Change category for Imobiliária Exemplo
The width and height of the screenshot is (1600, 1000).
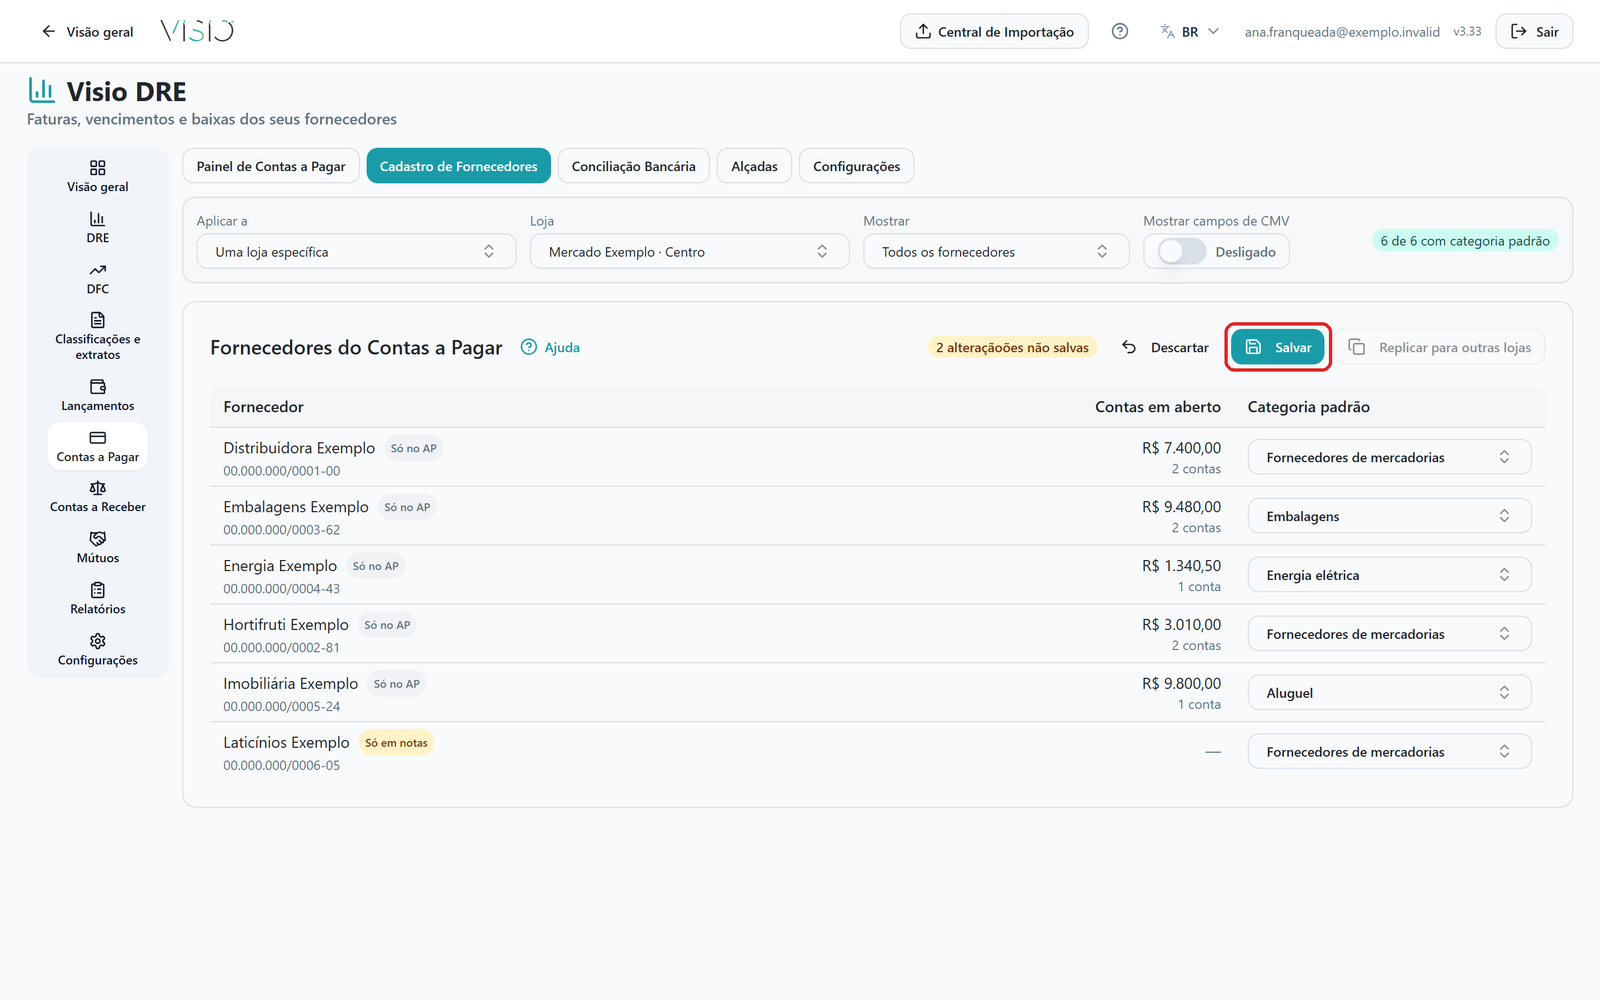[x=1389, y=693]
